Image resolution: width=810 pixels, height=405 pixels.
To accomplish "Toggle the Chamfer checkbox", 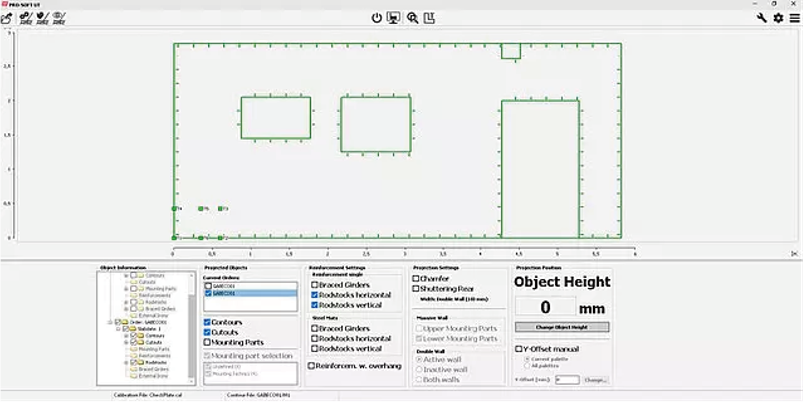I will [416, 278].
